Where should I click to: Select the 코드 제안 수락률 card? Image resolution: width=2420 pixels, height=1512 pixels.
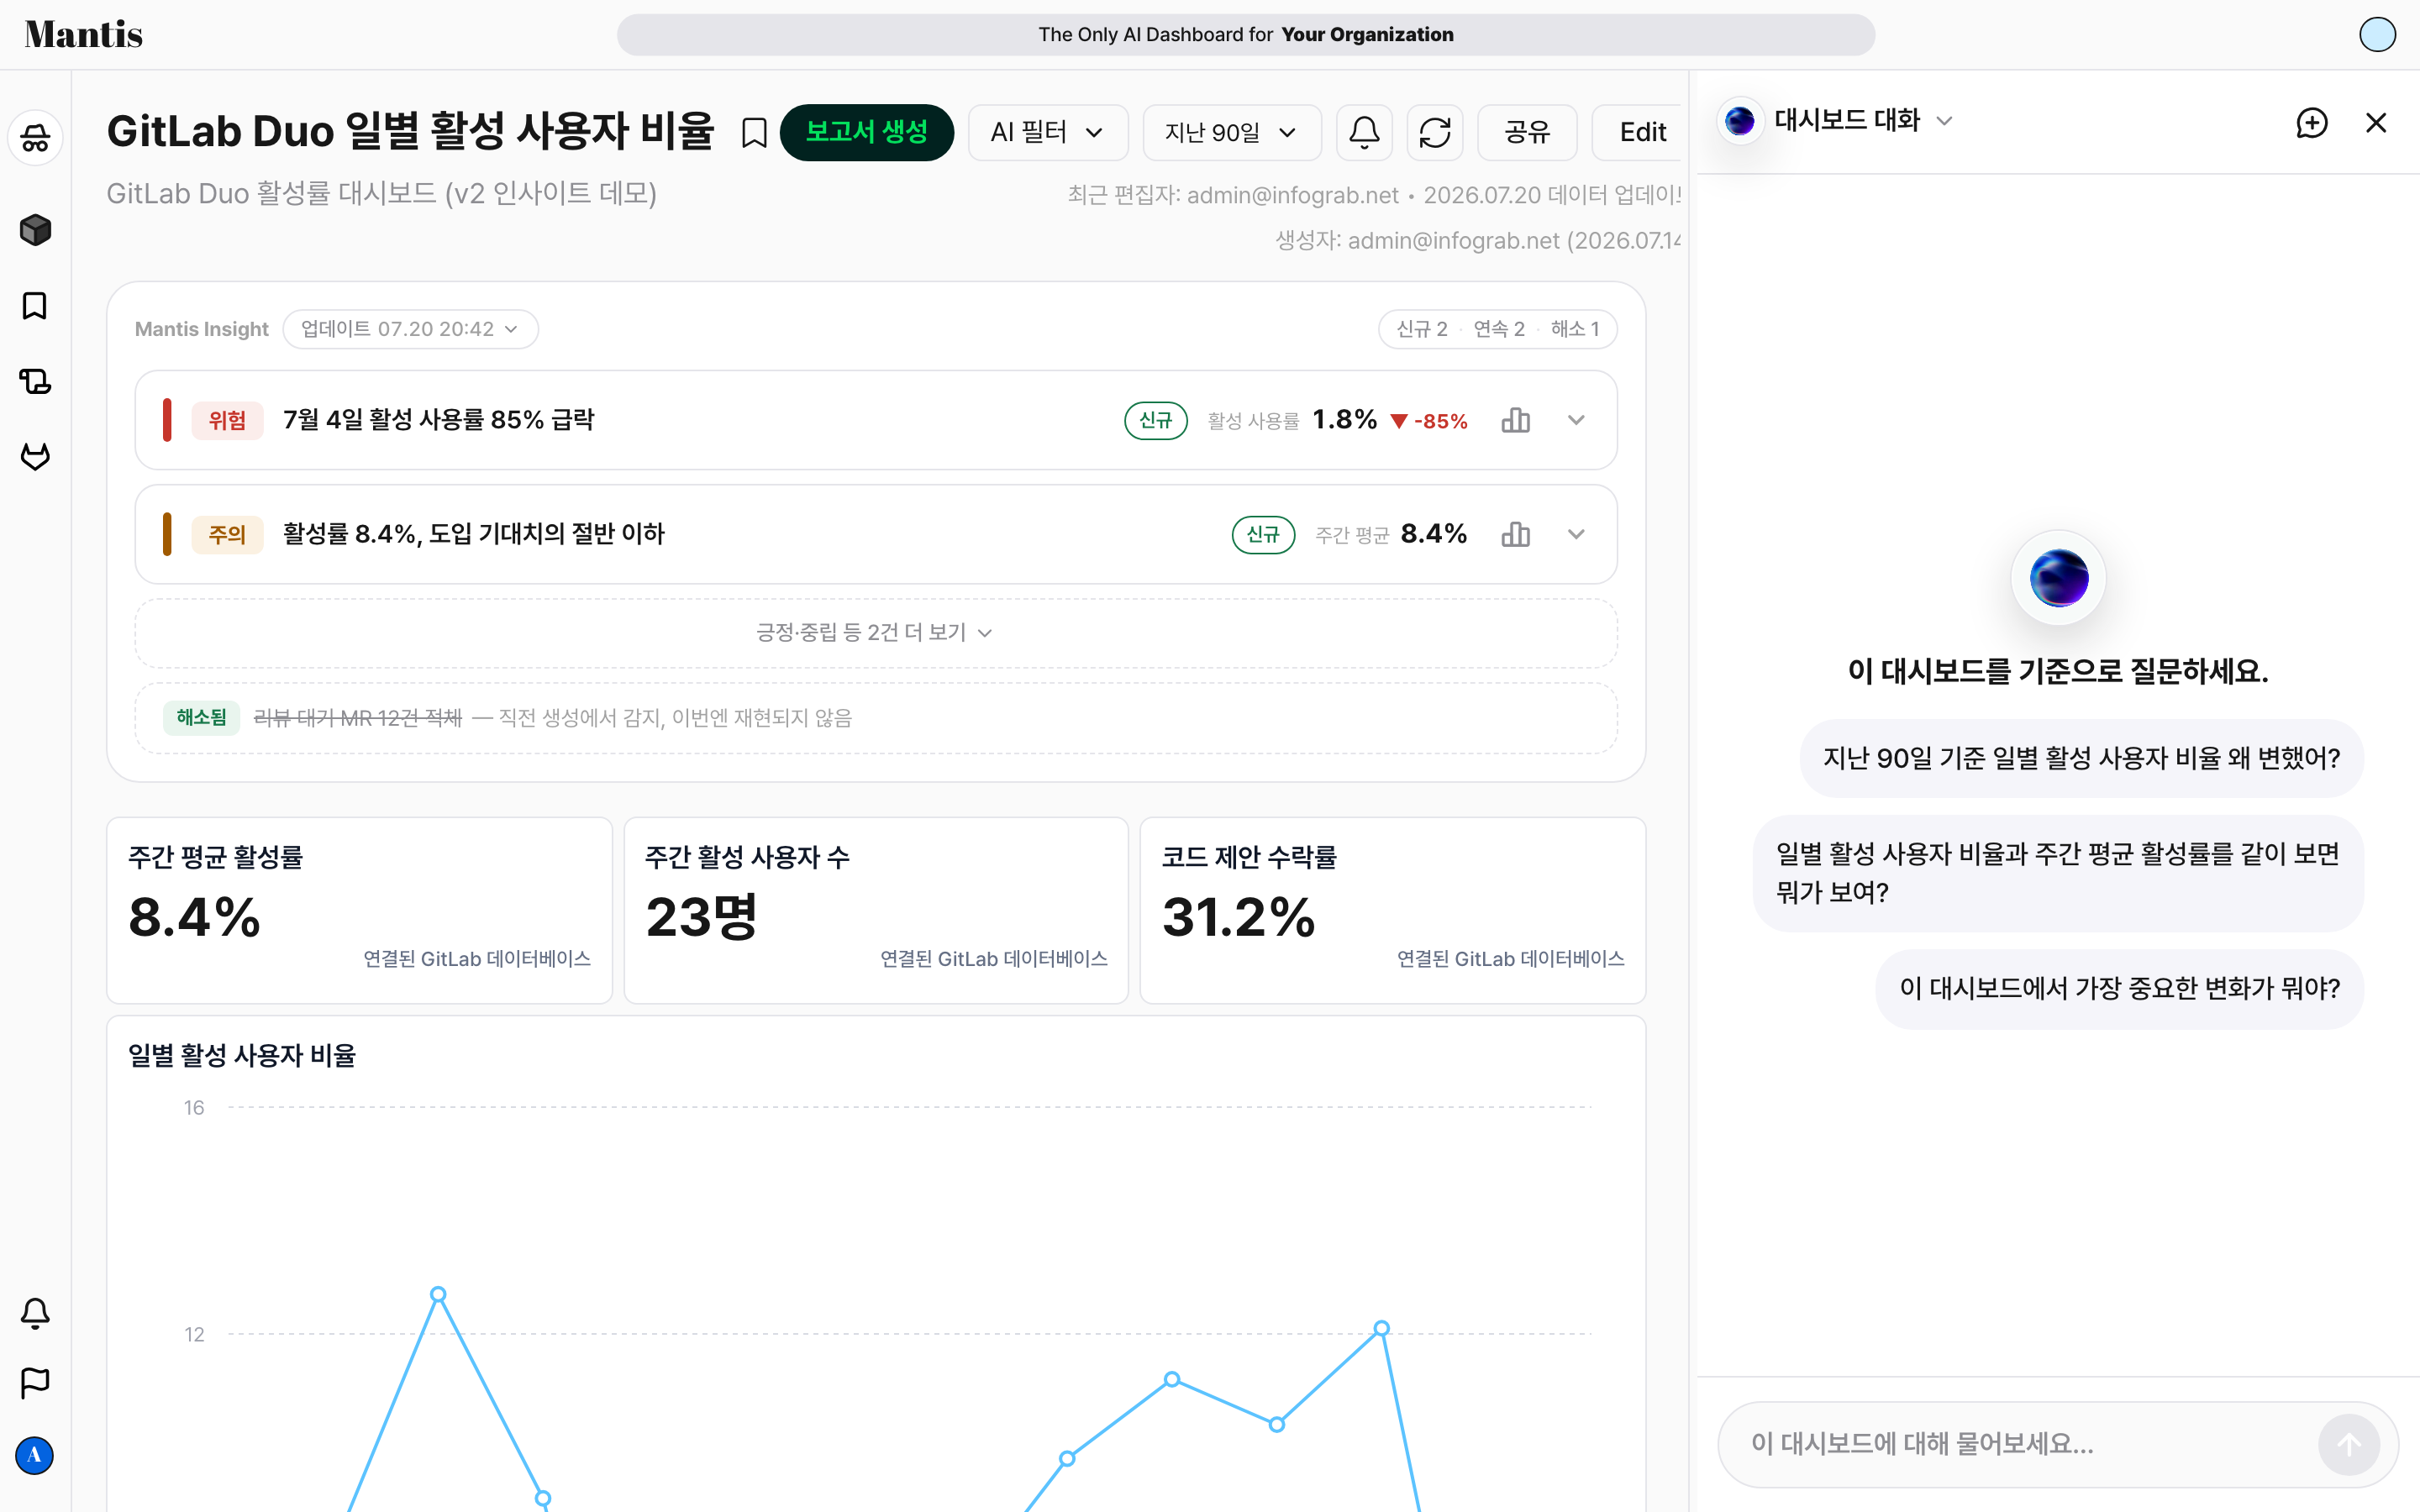[1393, 910]
